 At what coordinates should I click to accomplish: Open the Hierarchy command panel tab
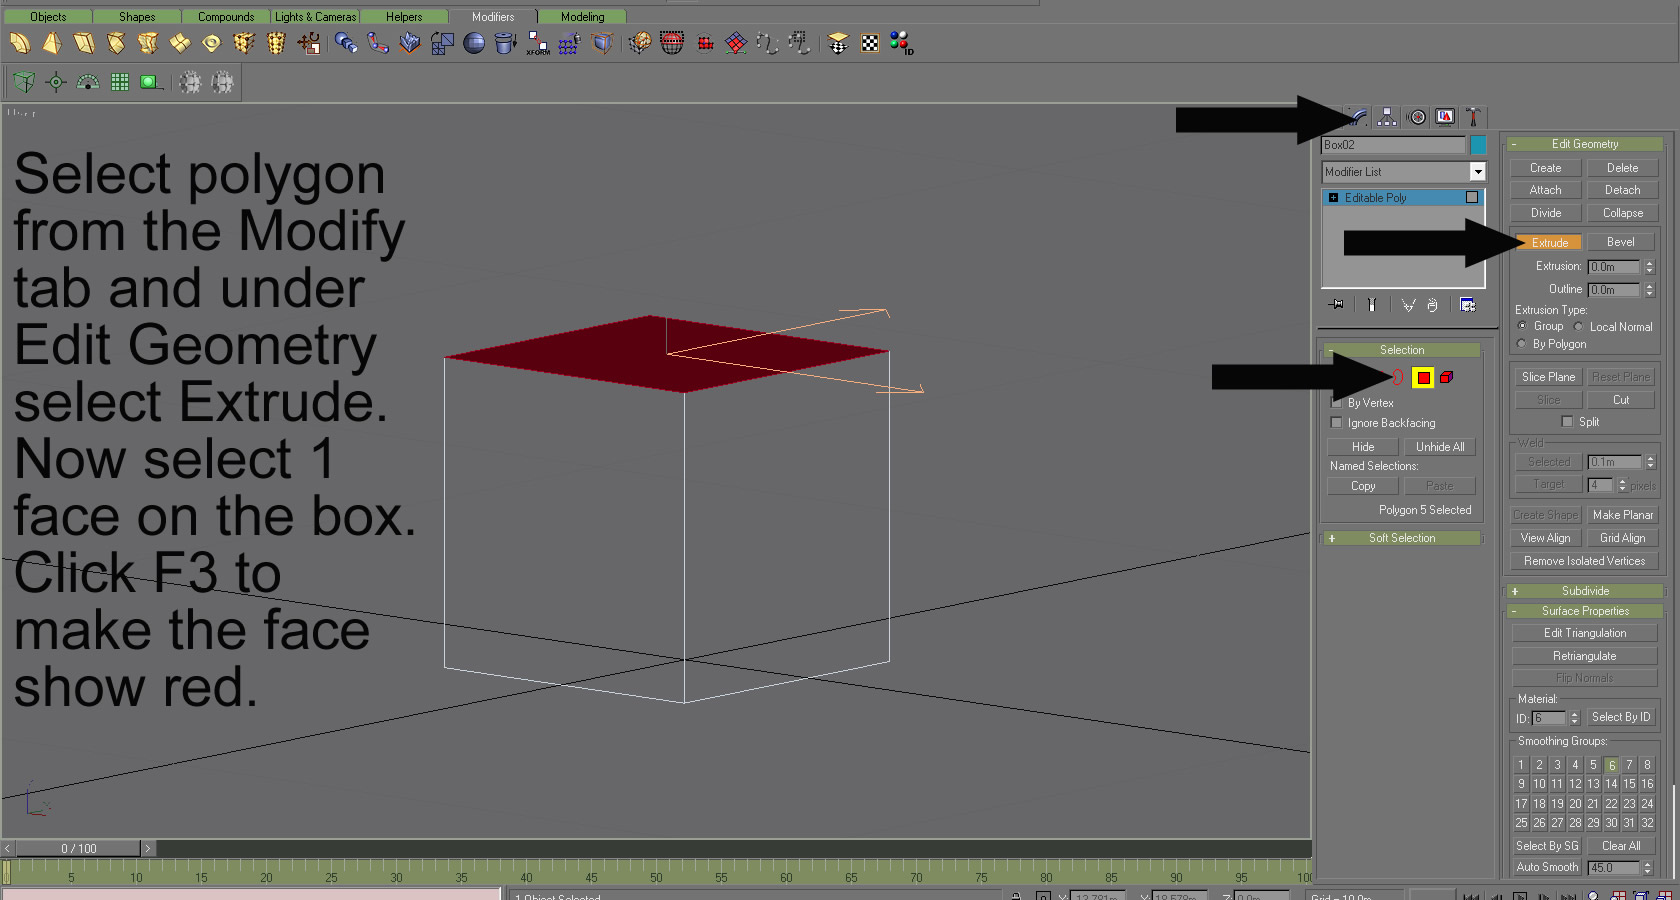pyautogui.click(x=1387, y=117)
